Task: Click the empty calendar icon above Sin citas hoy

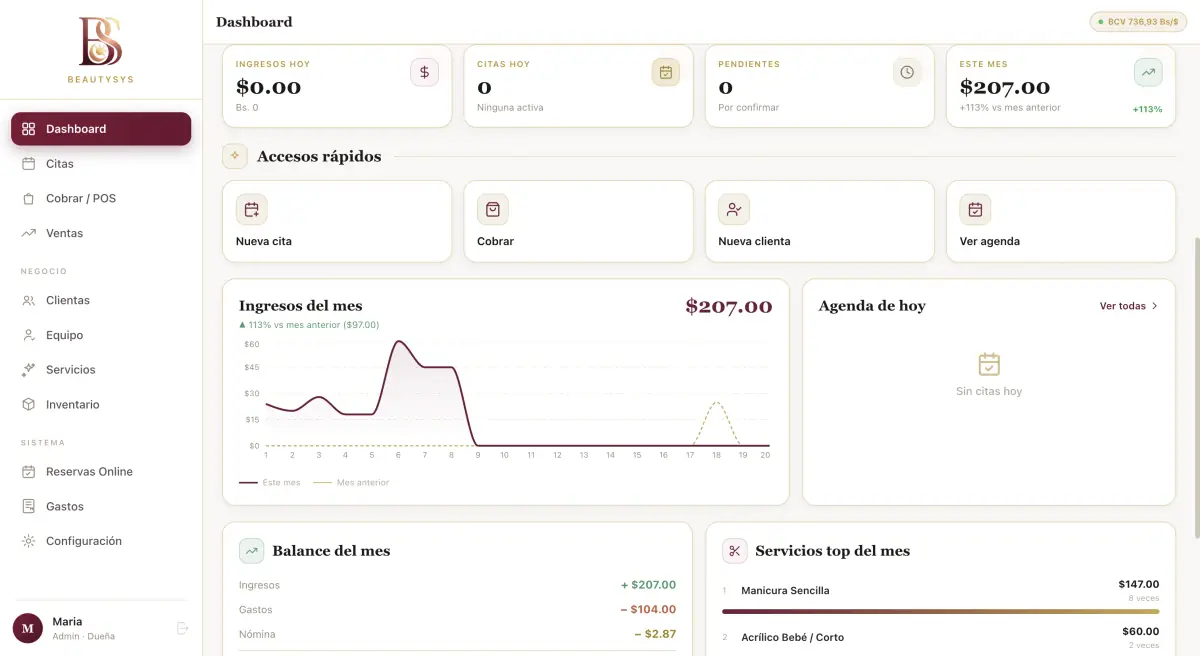Action: (989, 364)
